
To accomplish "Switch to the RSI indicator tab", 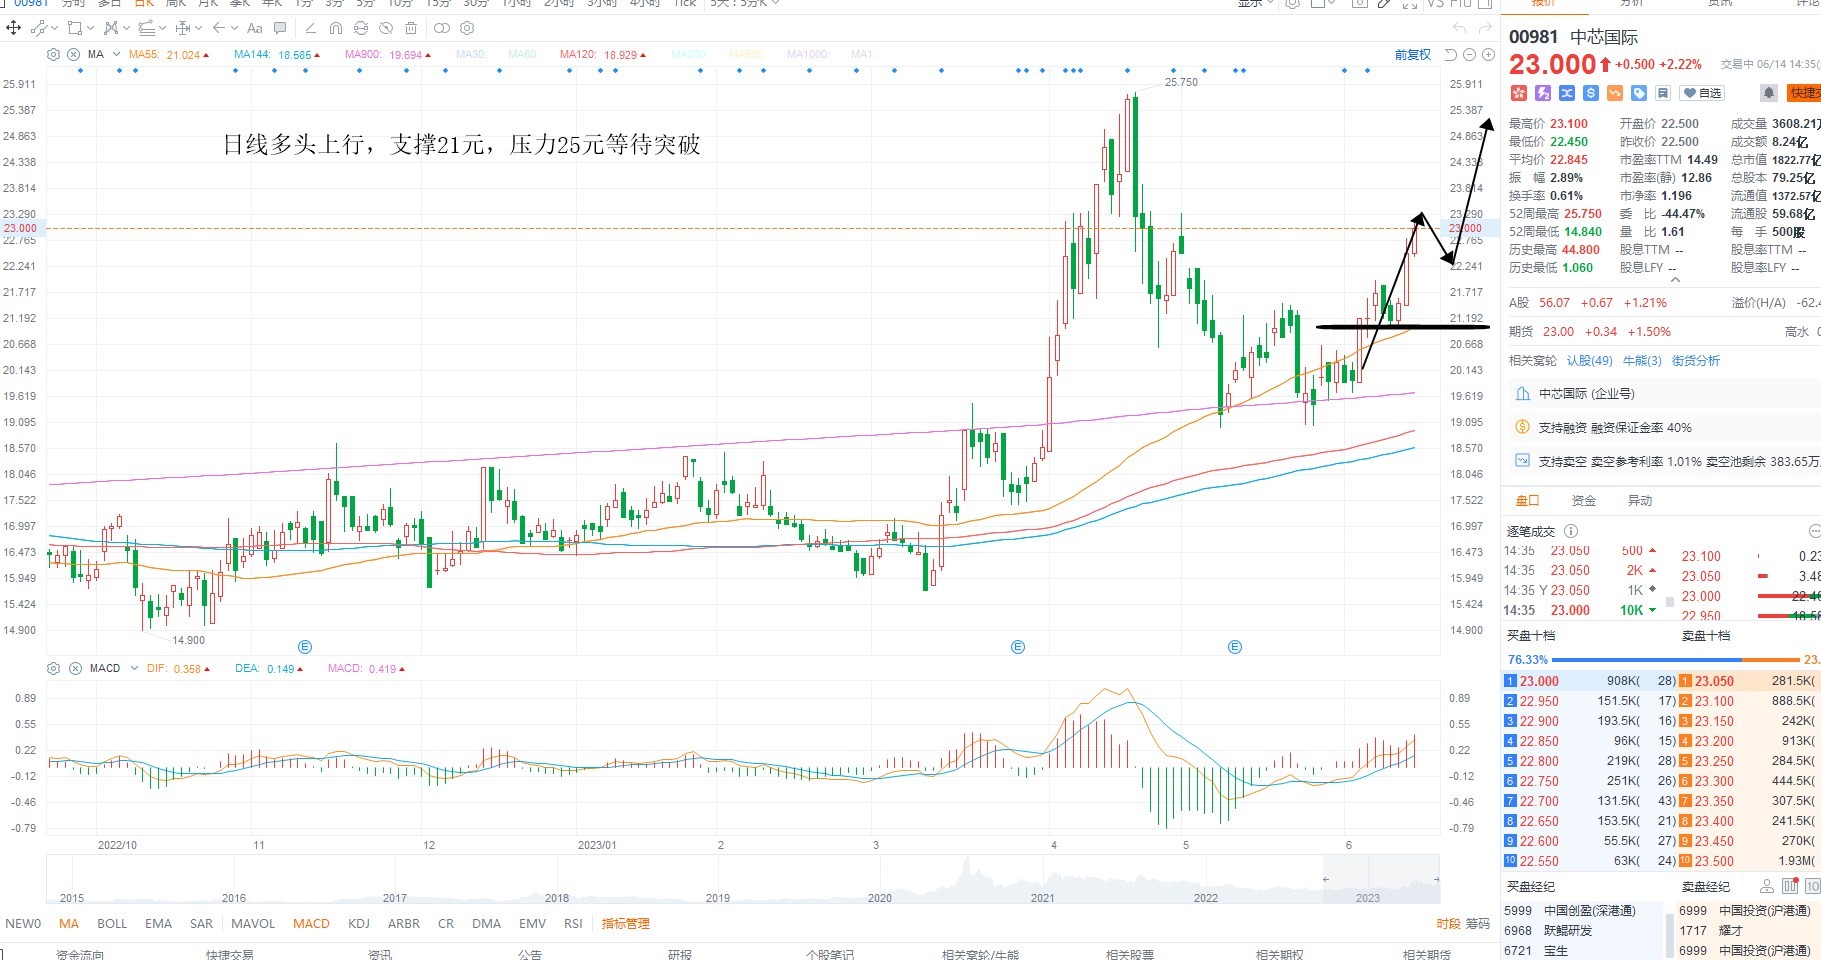I will pos(573,924).
